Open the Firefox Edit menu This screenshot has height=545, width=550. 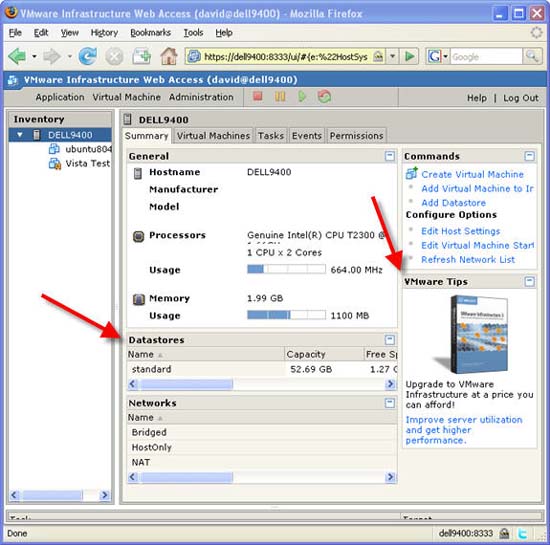pos(41,33)
